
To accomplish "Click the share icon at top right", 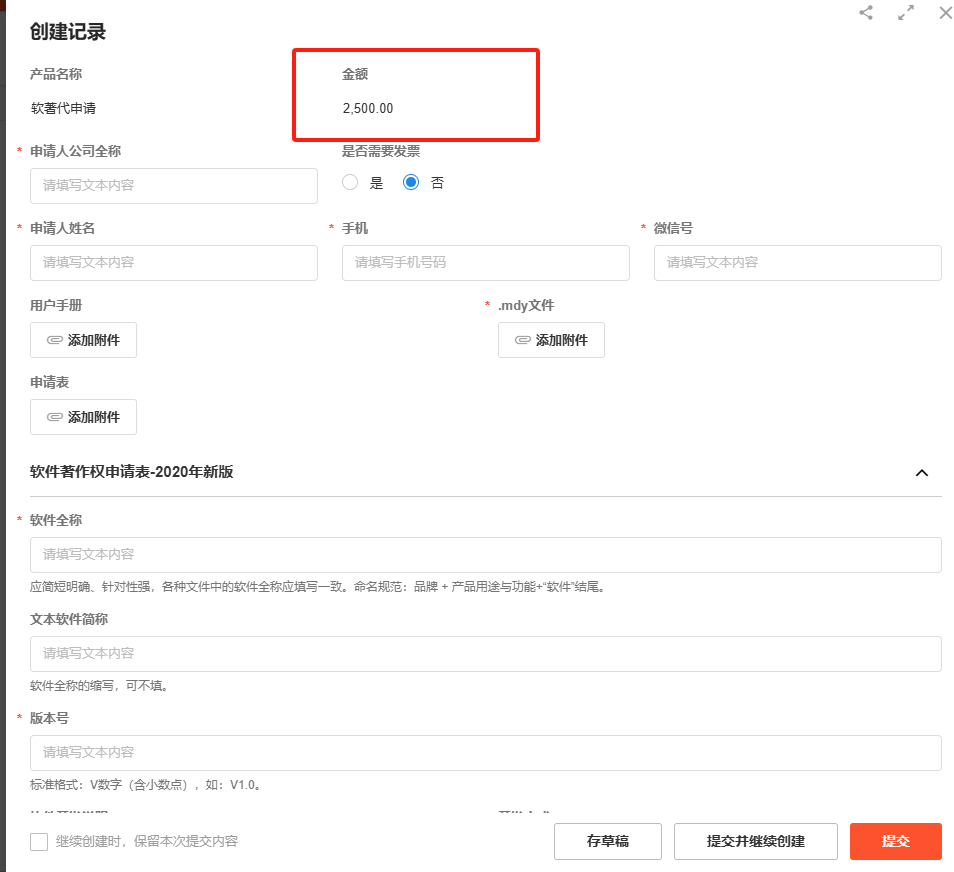I will click(x=866, y=13).
